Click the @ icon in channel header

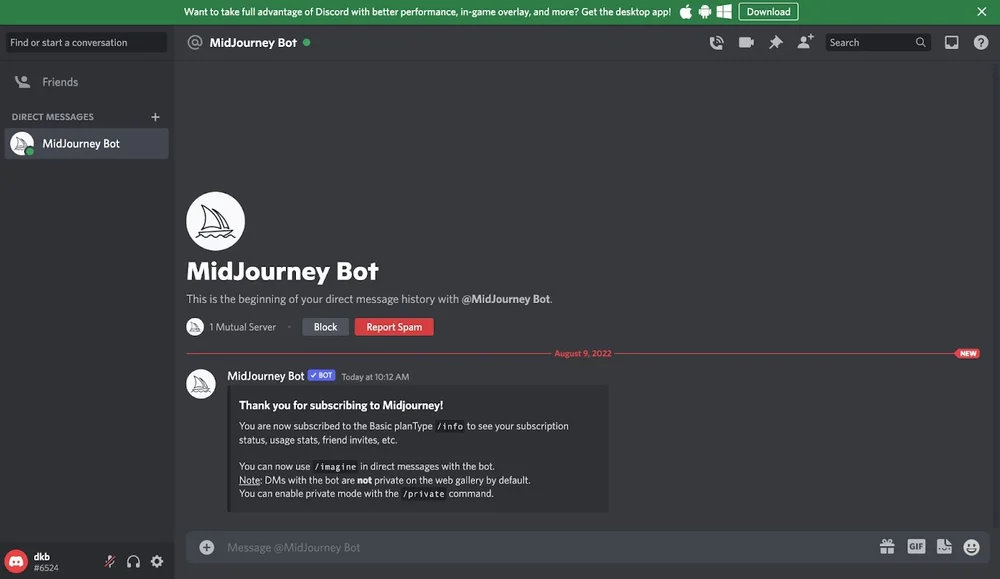195,42
